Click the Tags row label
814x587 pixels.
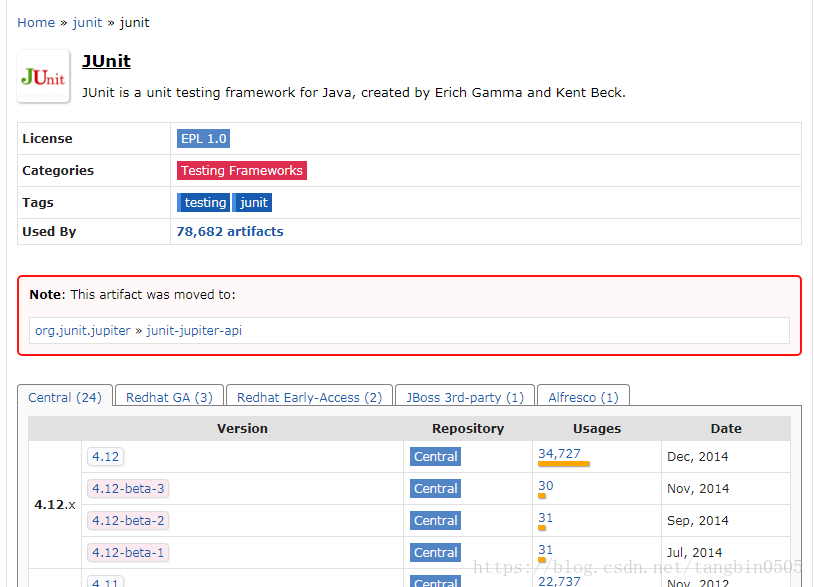pyautogui.click(x=38, y=202)
